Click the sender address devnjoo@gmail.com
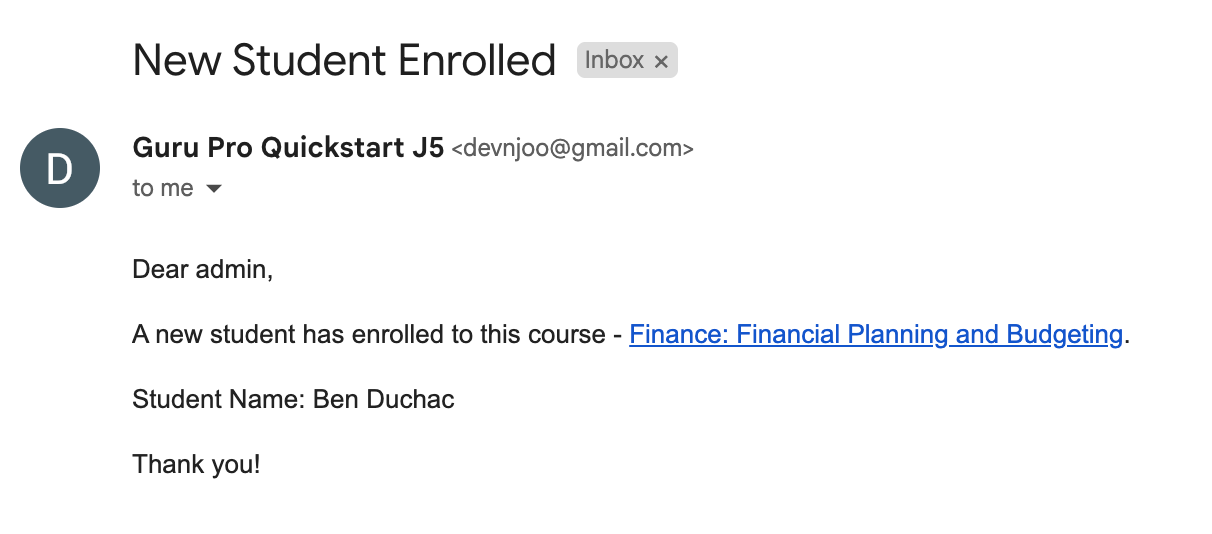This screenshot has width=1212, height=534. (x=572, y=149)
